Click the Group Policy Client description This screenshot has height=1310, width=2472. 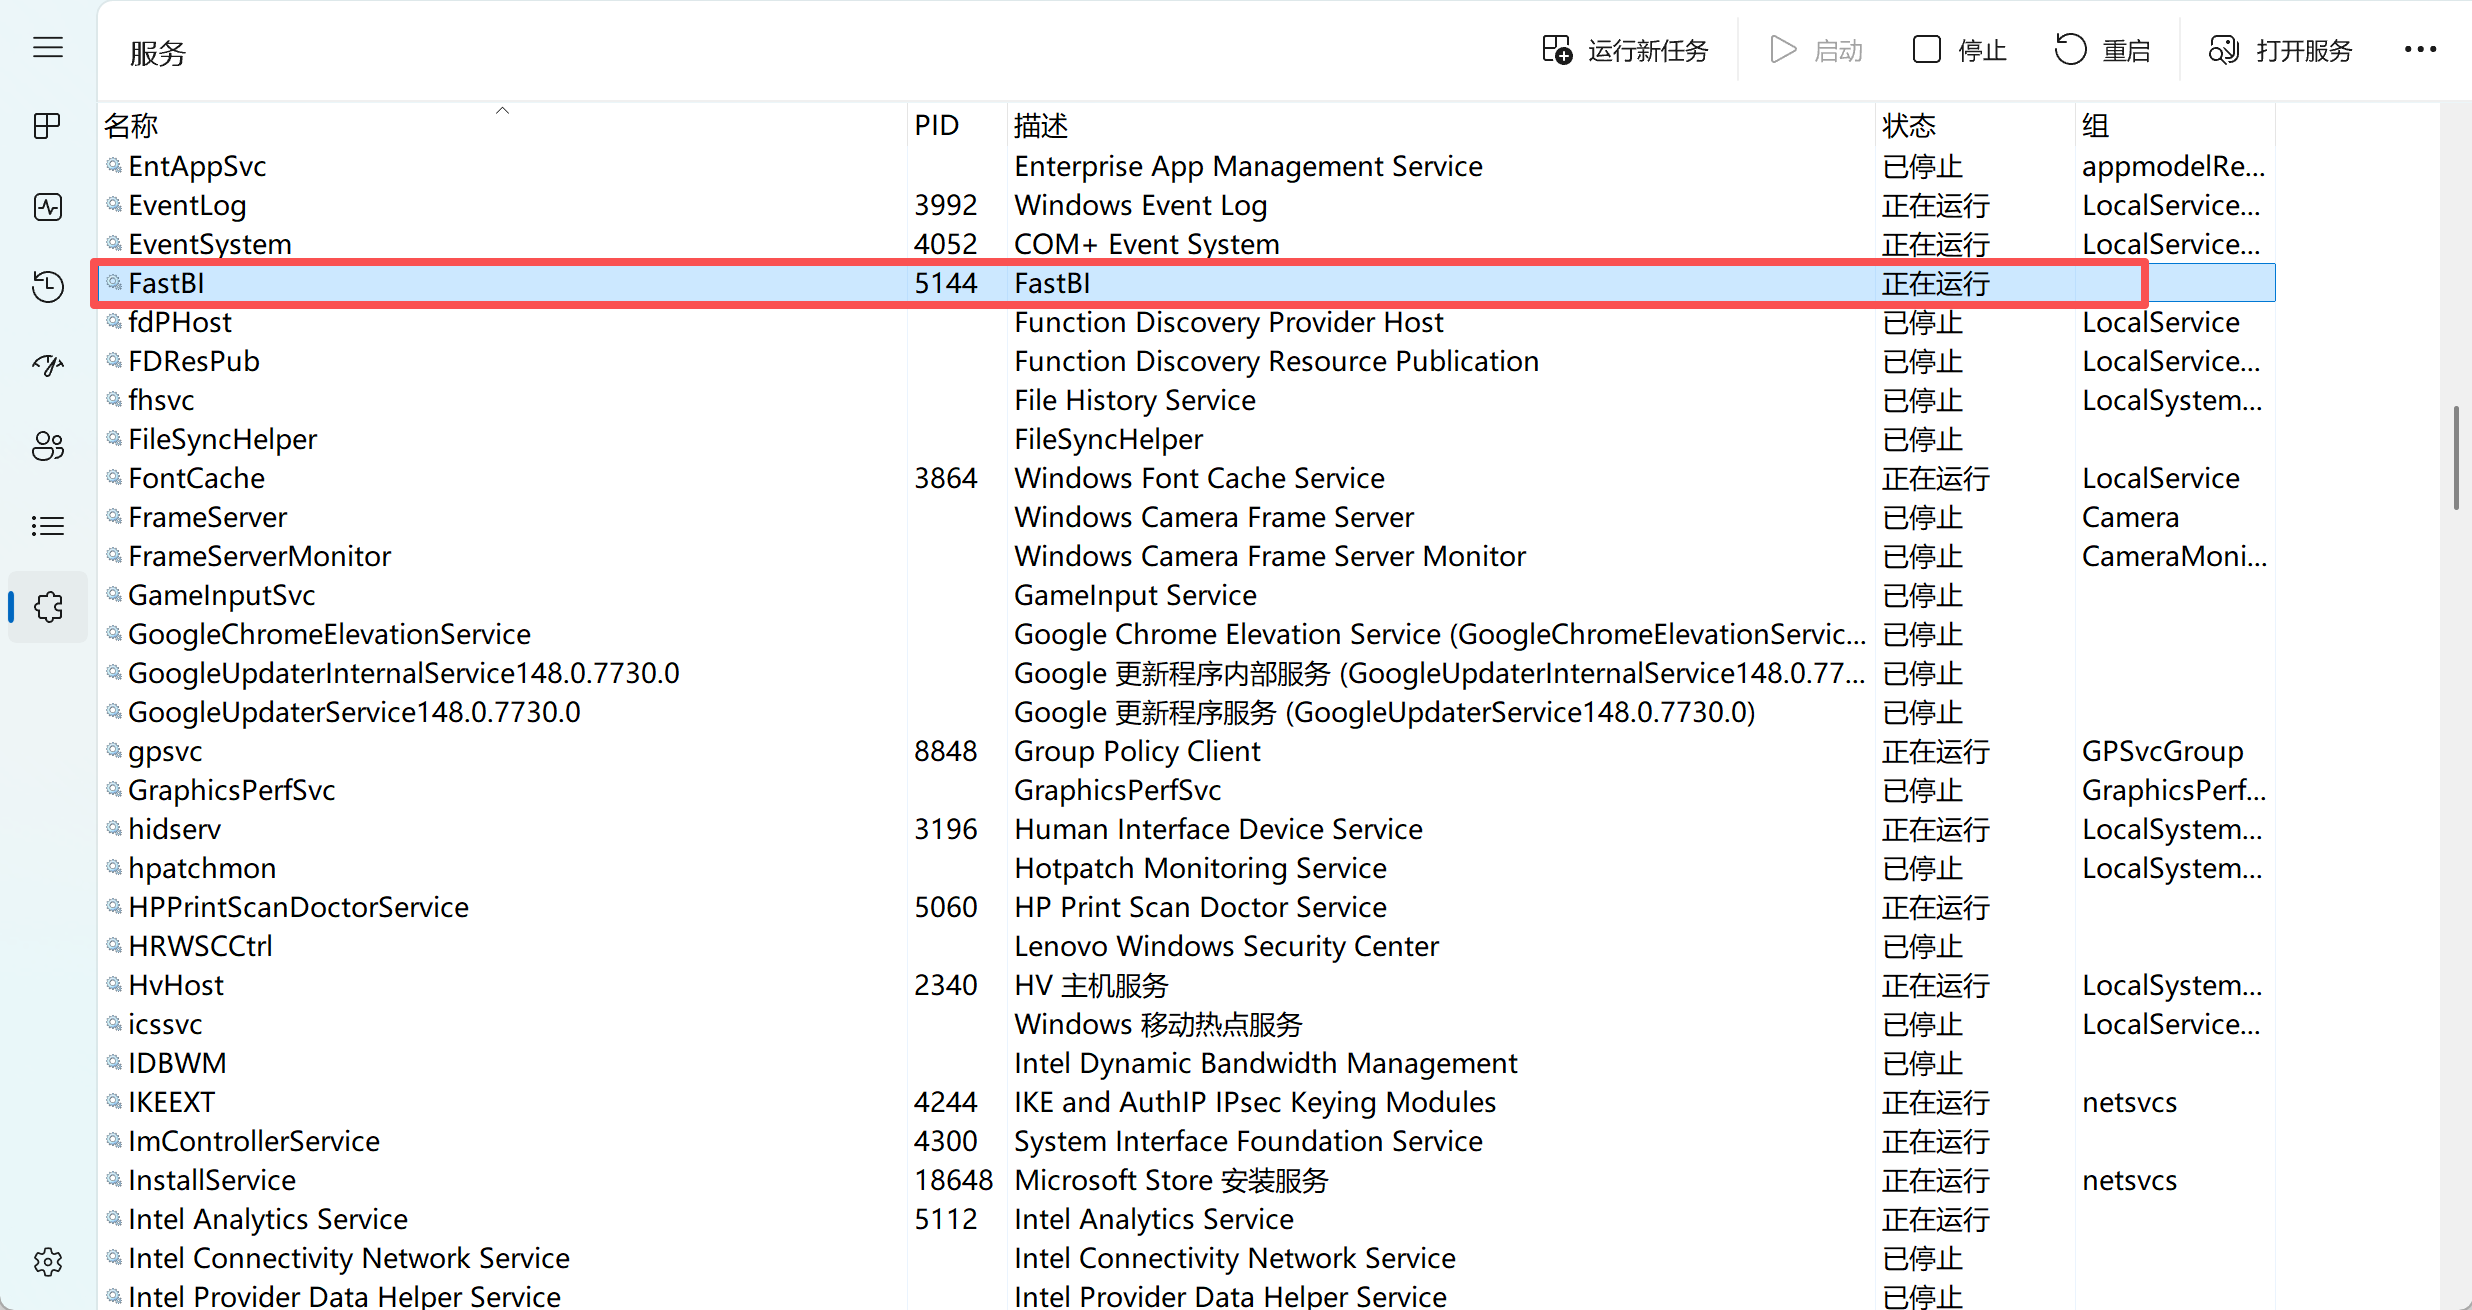click(1137, 751)
